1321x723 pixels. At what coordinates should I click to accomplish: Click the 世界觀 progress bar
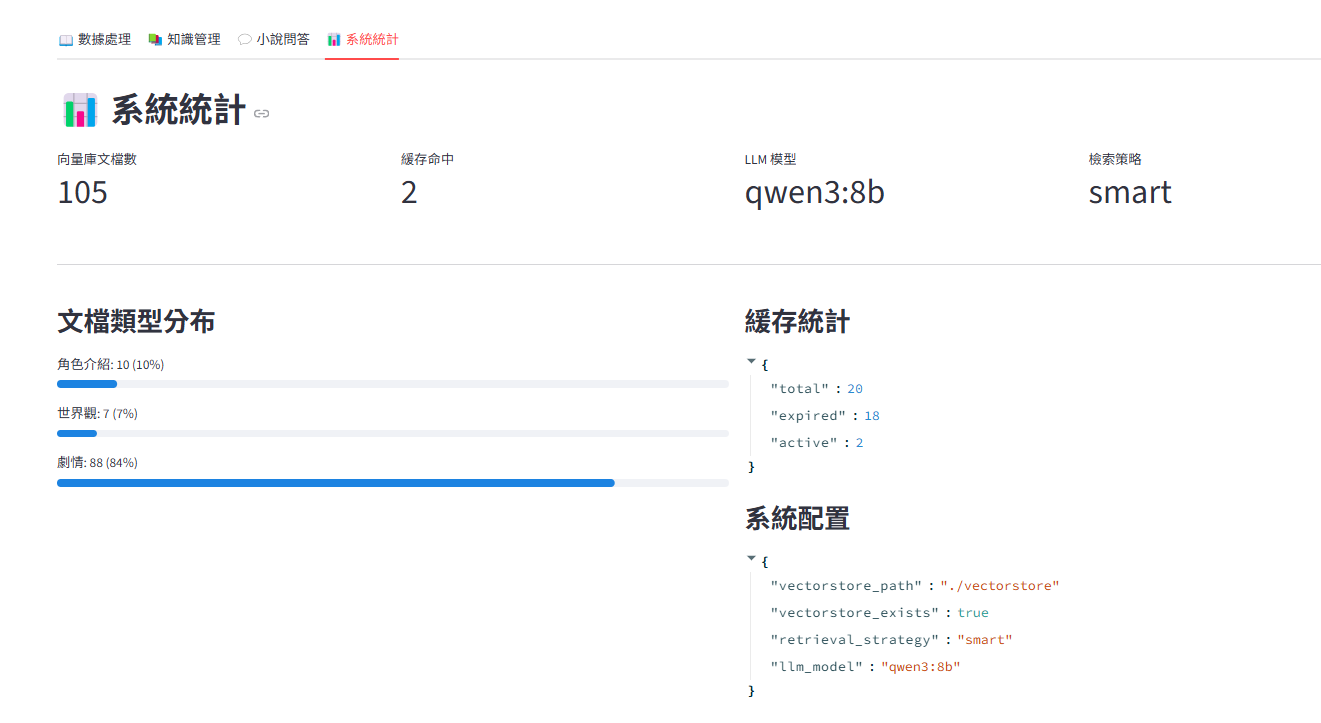[392, 433]
